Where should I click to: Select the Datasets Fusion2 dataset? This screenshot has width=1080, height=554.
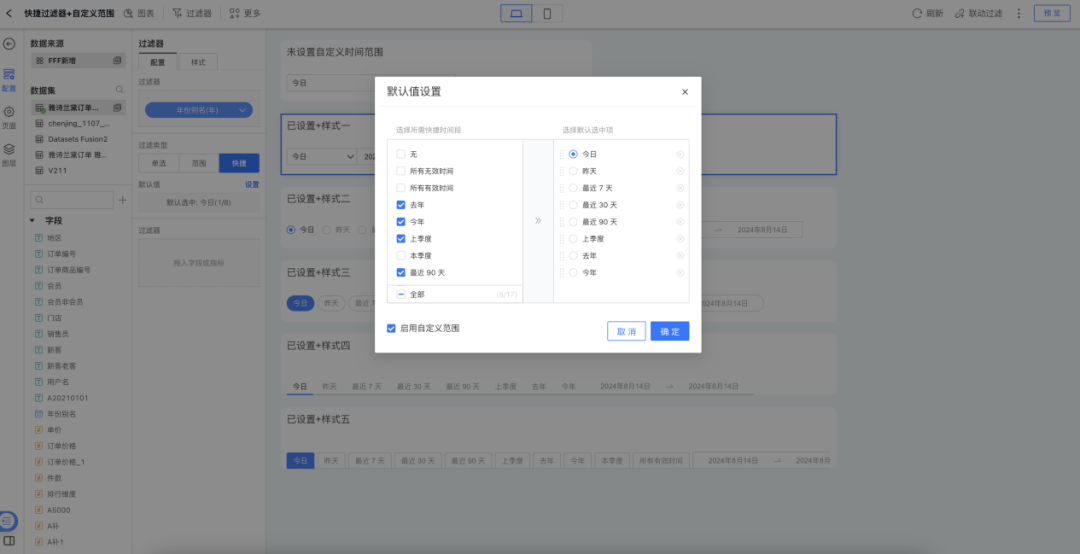(x=78, y=139)
